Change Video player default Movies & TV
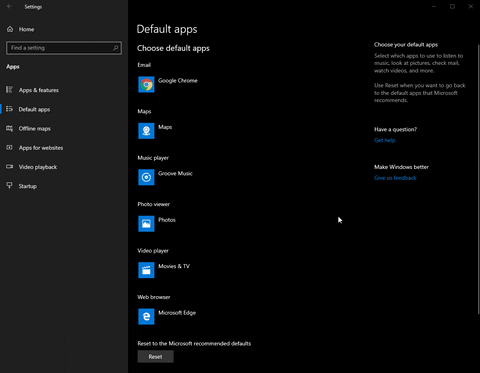Screen dimensions: 480x373 [x=174, y=266]
